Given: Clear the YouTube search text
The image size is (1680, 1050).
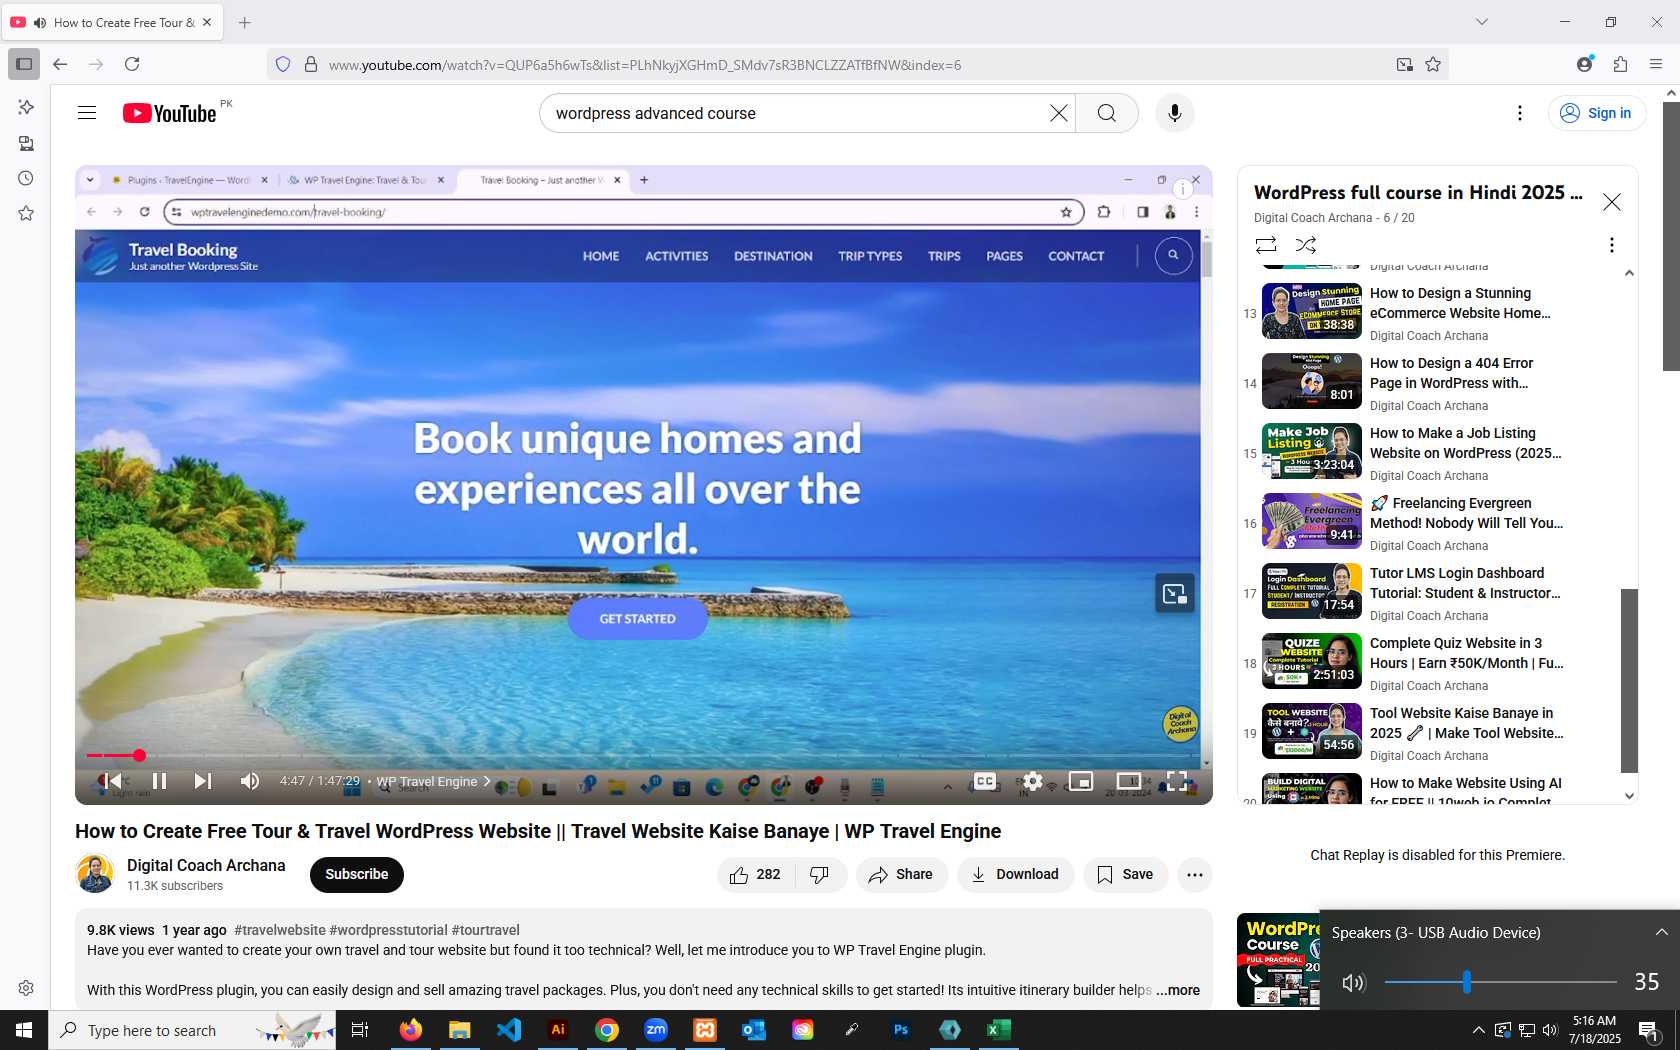Looking at the screenshot, I should click(x=1058, y=113).
